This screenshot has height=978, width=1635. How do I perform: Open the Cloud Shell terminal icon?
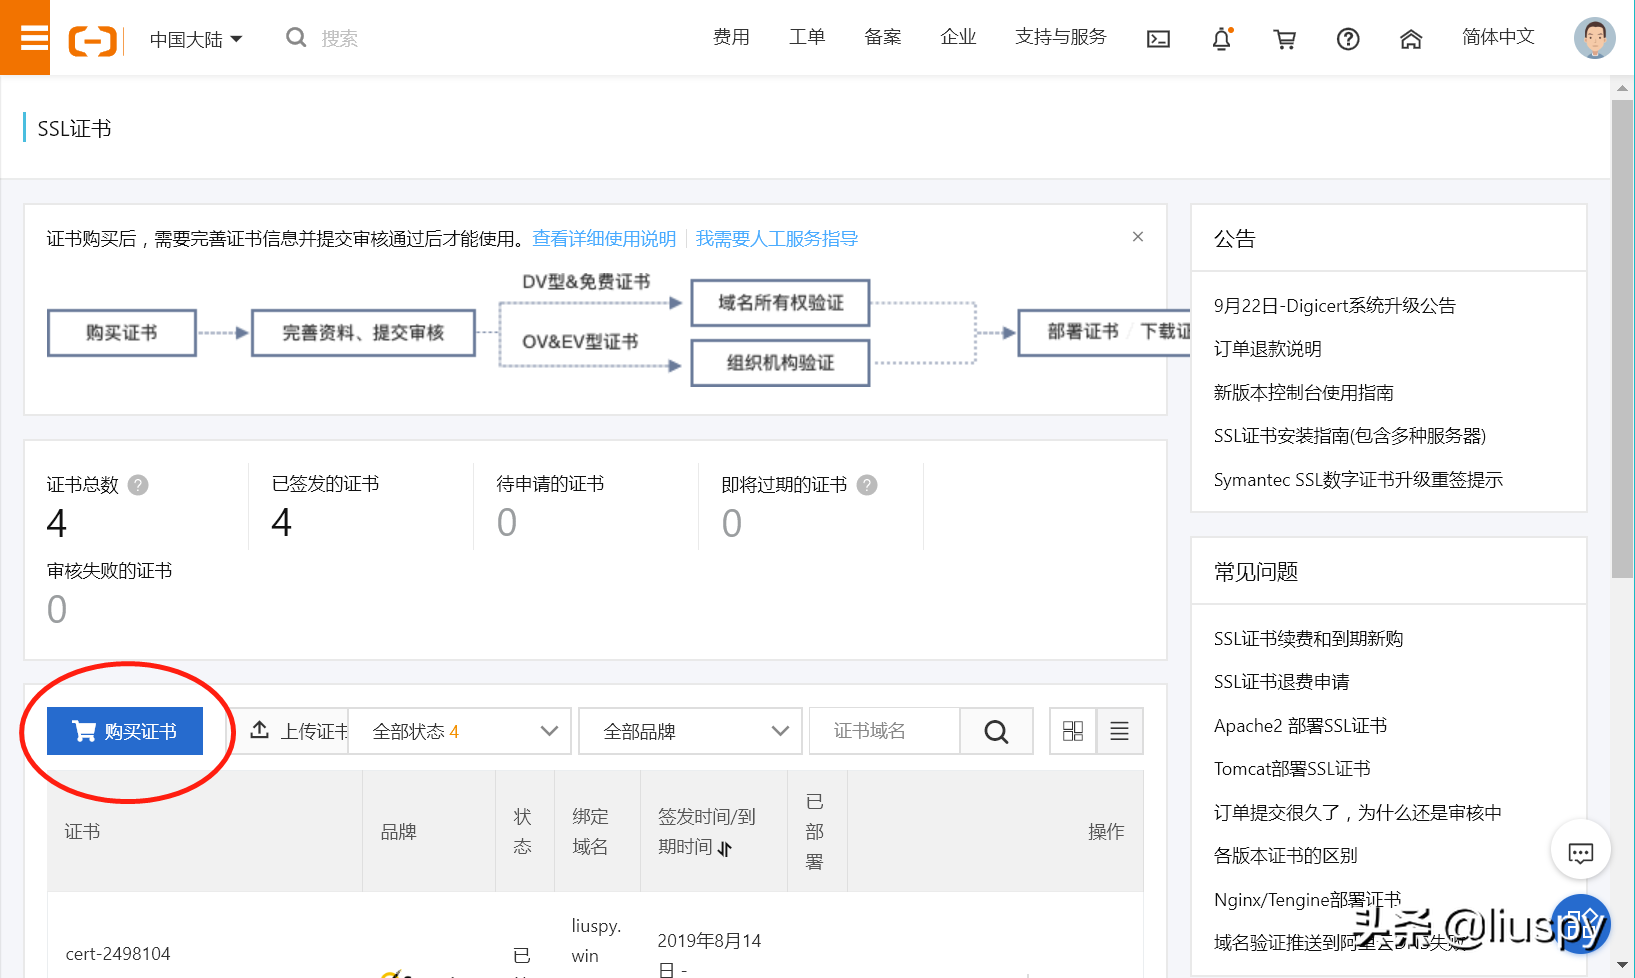pos(1158,39)
